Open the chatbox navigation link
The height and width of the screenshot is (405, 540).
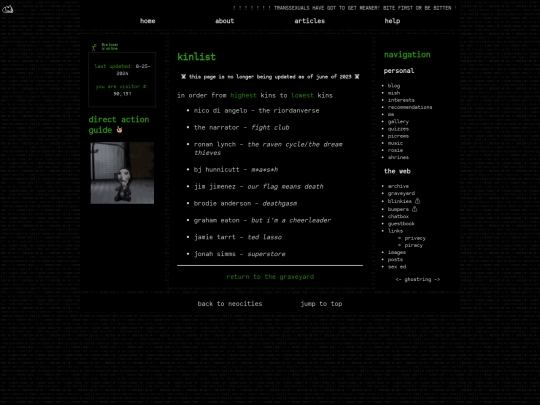(398, 216)
